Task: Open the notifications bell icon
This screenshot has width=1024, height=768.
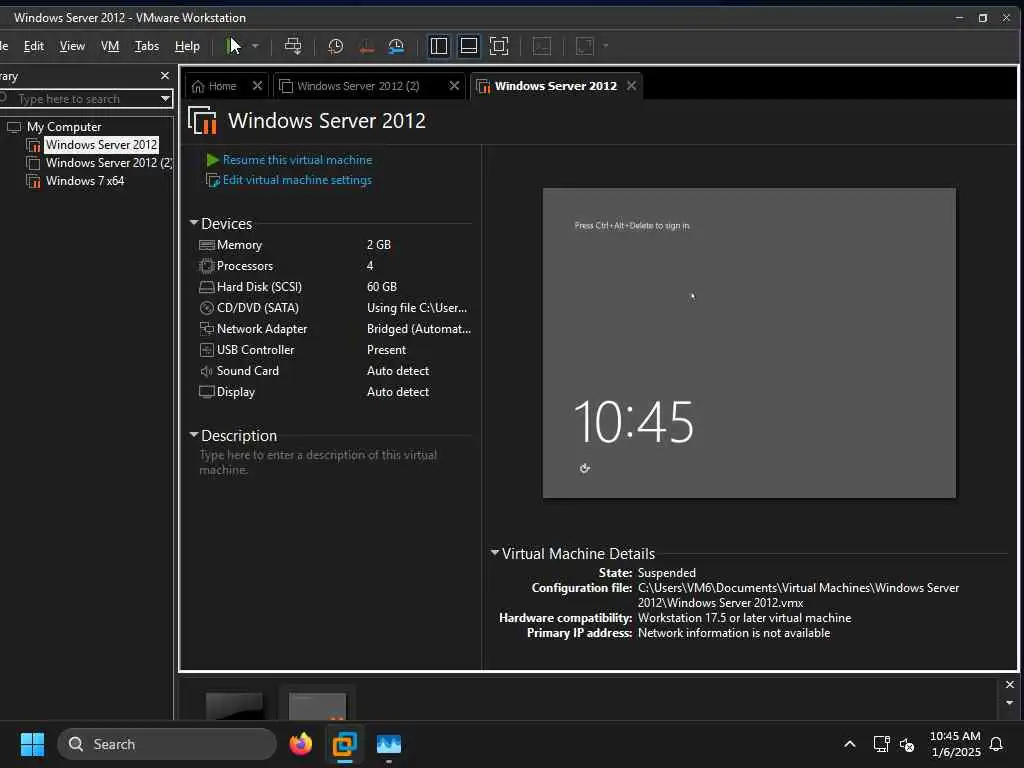Action: point(996,744)
